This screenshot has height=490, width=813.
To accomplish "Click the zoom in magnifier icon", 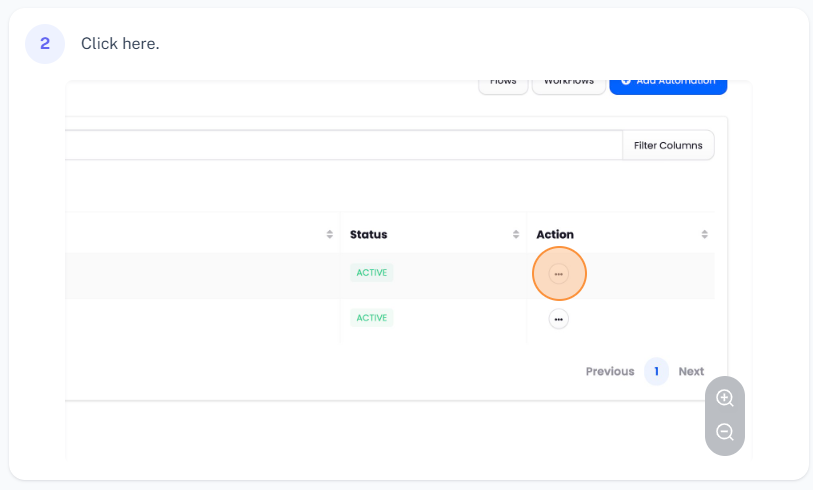I will pos(725,398).
